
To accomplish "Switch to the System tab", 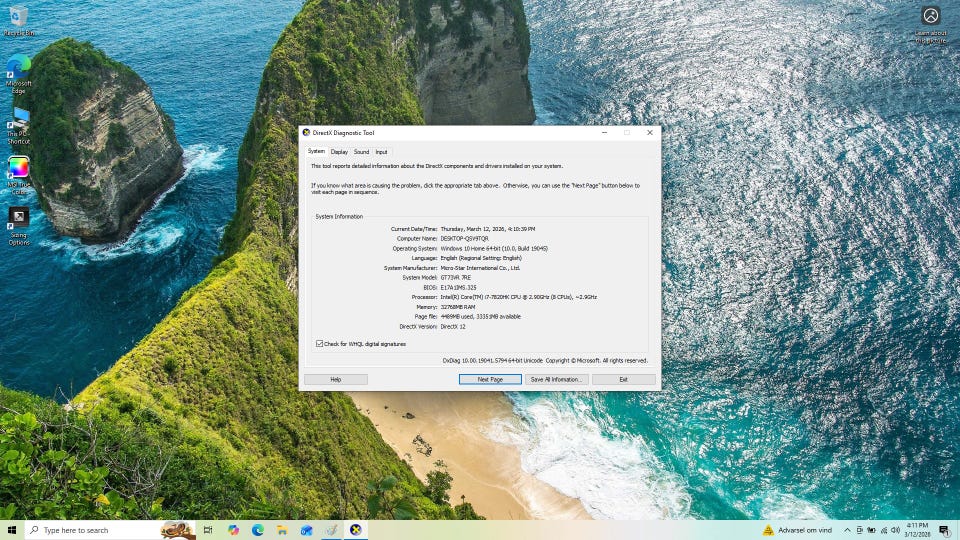I will [316, 151].
